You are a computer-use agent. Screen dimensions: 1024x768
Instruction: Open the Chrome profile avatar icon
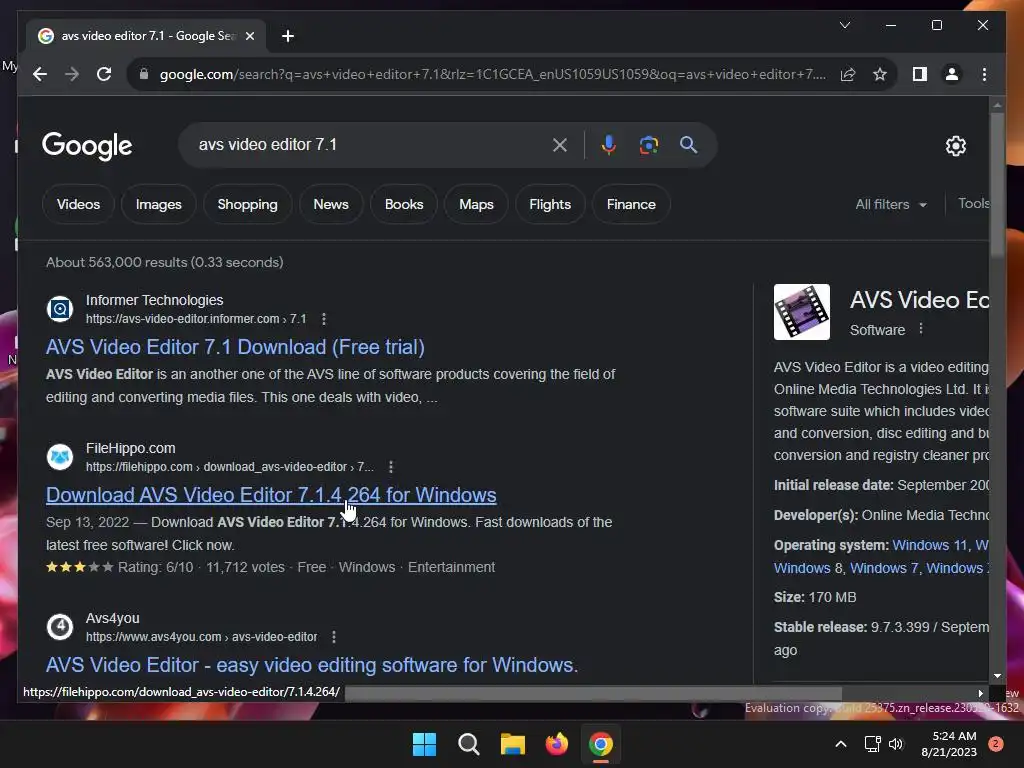(952, 74)
